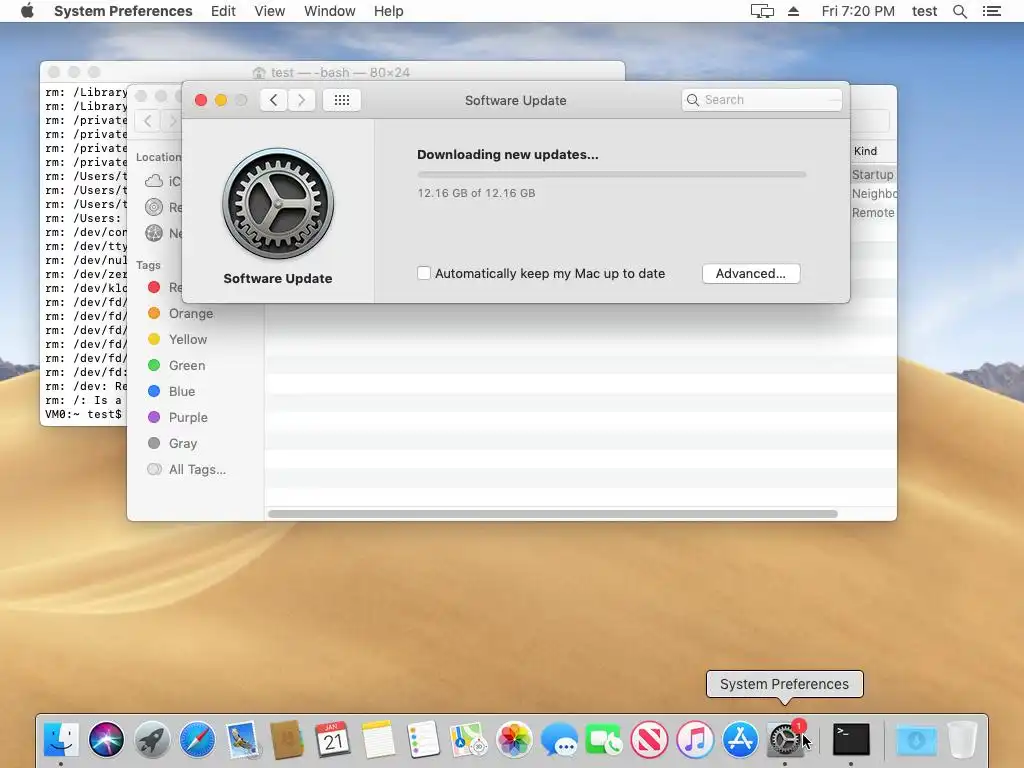This screenshot has width=1024, height=768.
Task: Open iTunes music icon in Dock
Action: click(695, 739)
